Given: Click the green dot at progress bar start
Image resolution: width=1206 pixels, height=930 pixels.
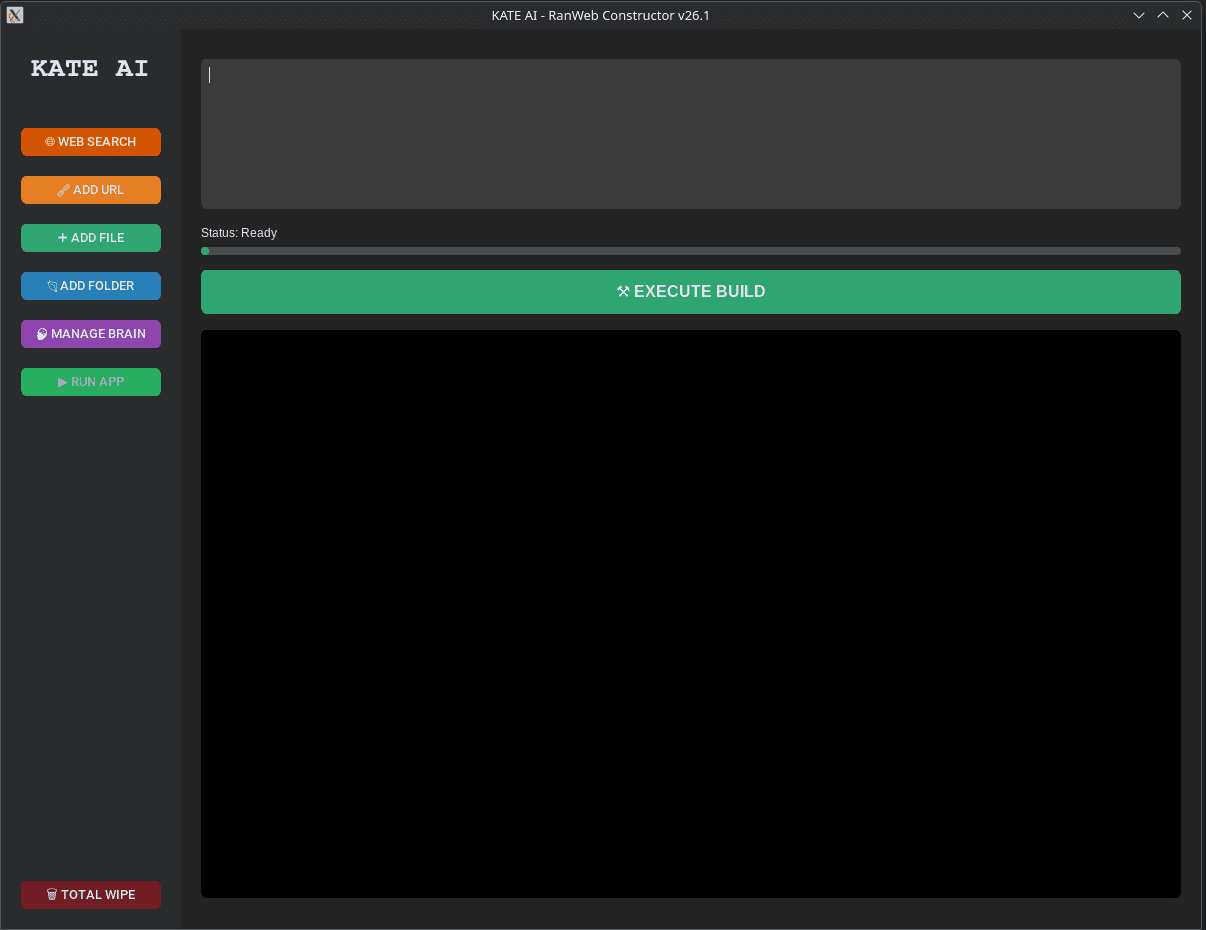Looking at the screenshot, I should [205, 251].
